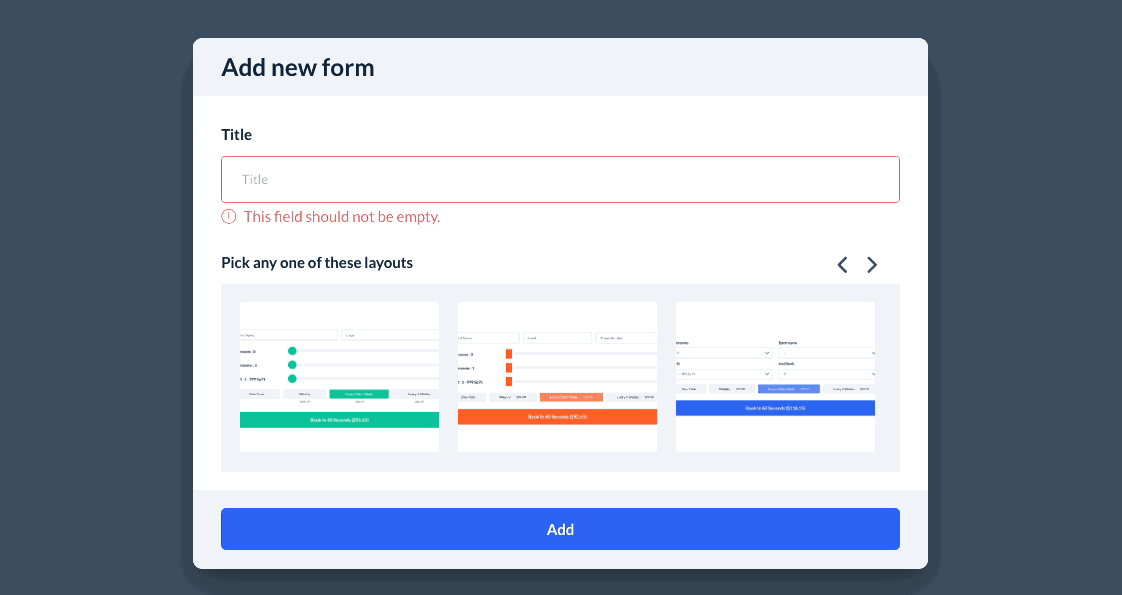This screenshot has height=595, width=1122.
Task: Choose the orange layout thumbnail
Action: click(x=557, y=376)
